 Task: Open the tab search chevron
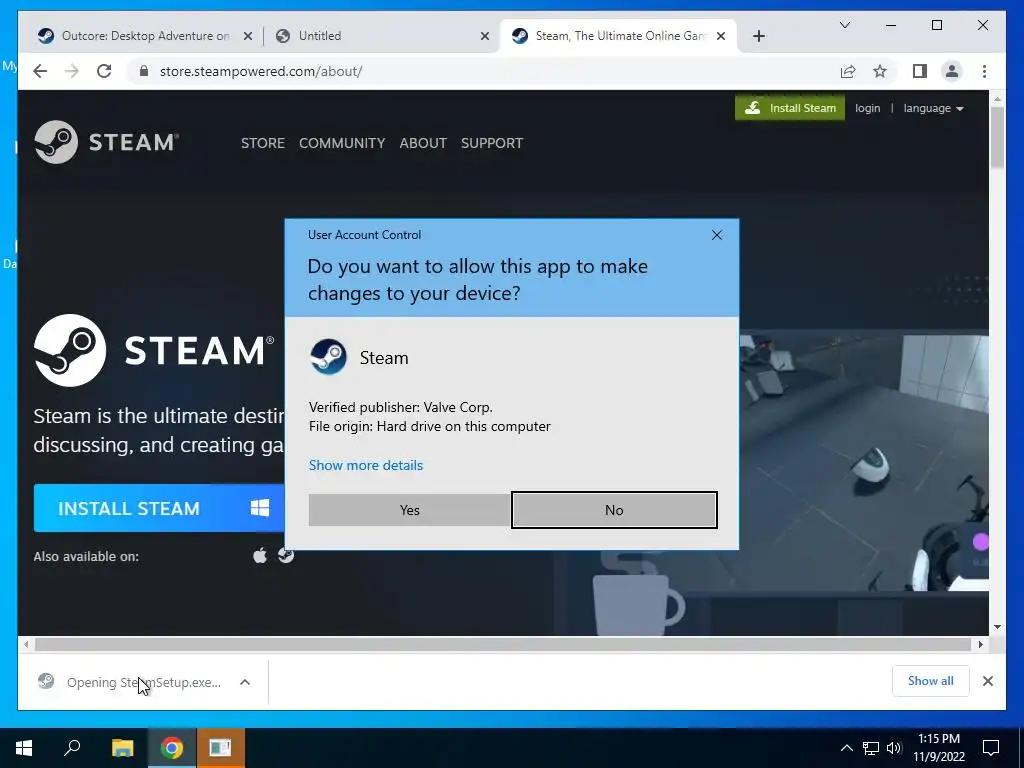click(x=844, y=25)
